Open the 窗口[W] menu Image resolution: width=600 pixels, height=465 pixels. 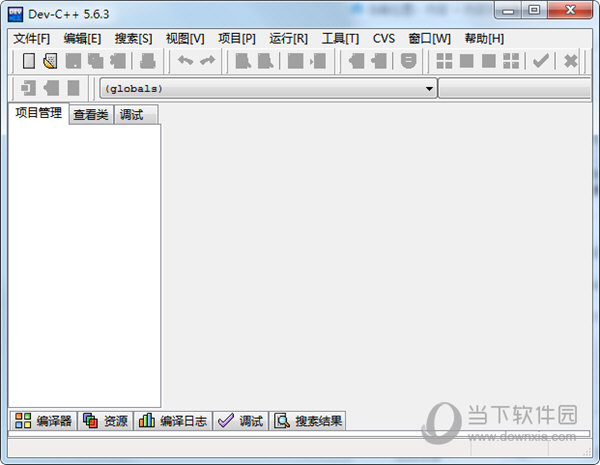(x=429, y=39)
